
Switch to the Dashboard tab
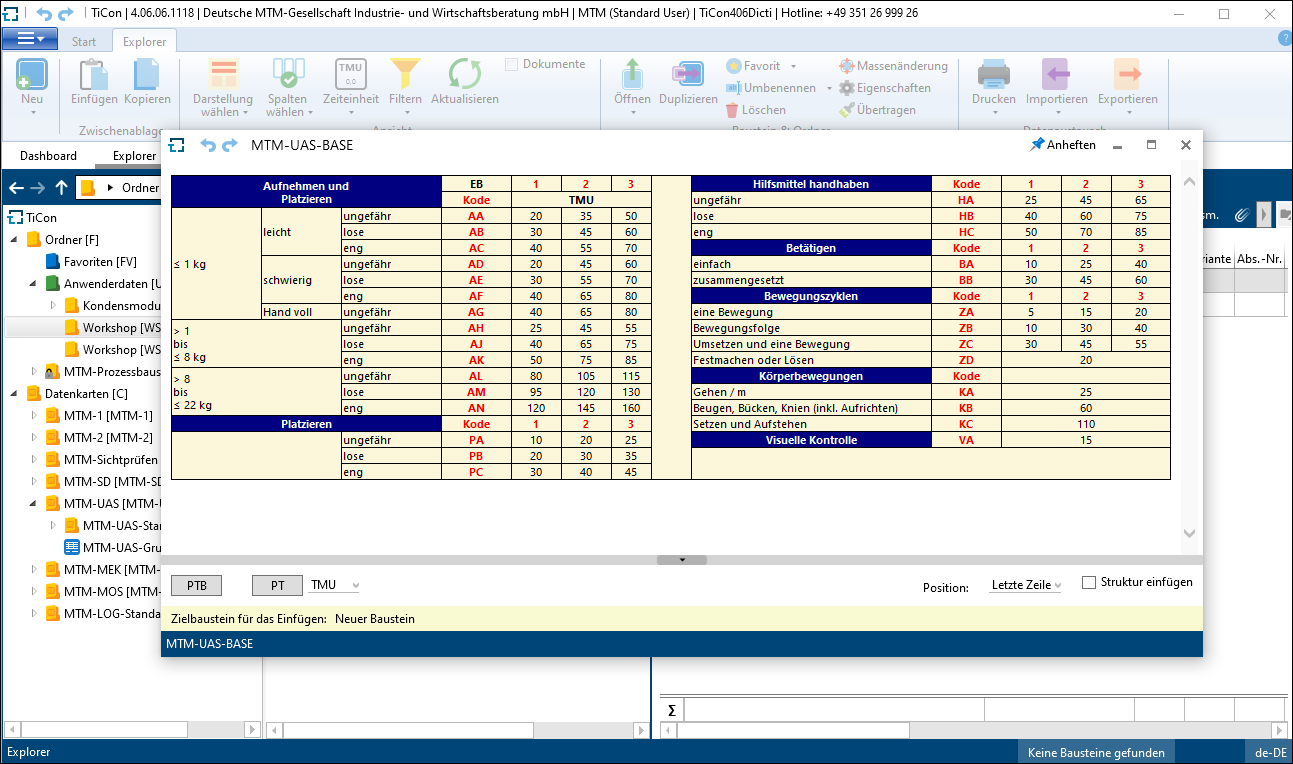click(x=48, y=156)
